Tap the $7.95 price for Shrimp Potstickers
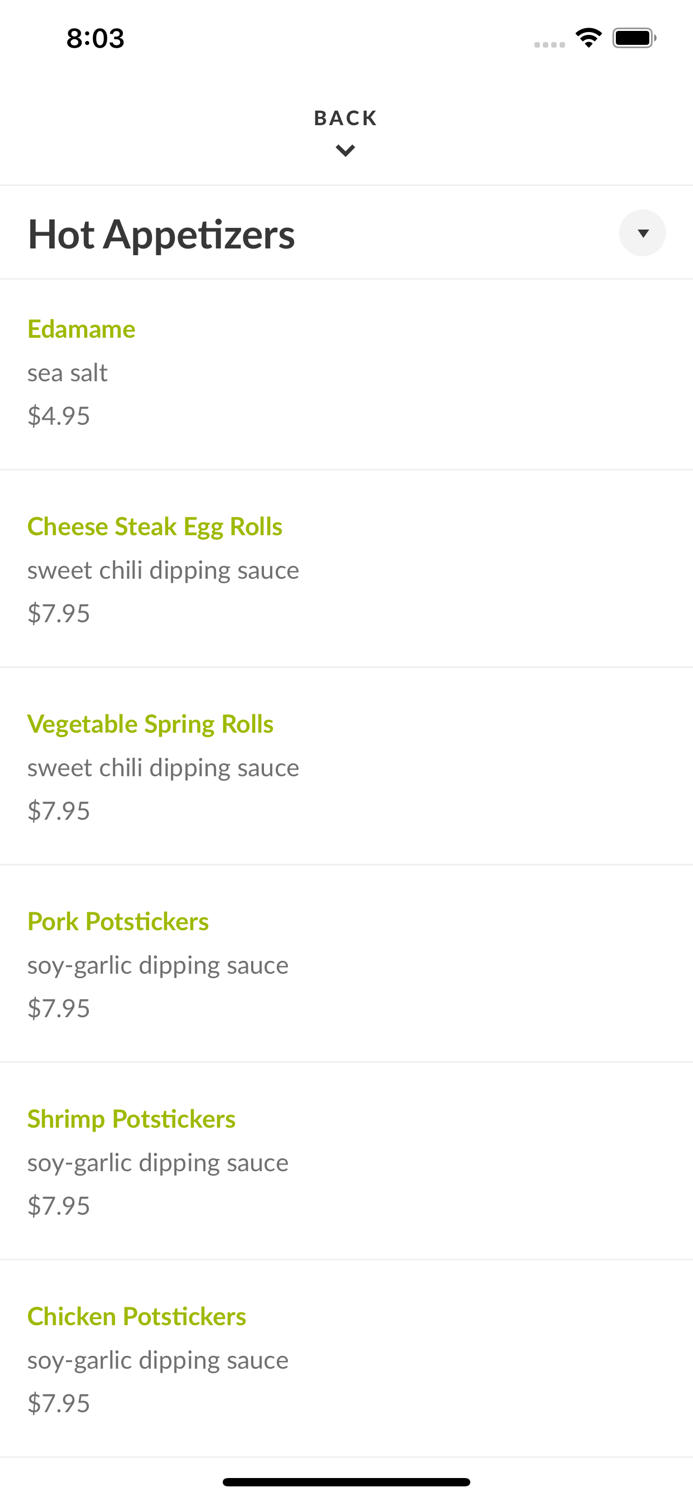 [58, 1206]
